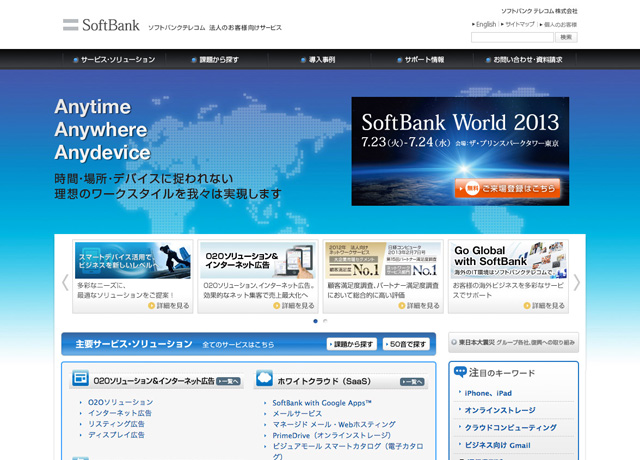Open the 個人のお客様 link
This screenshot has width=640, height=460.
(x=560, y=24)
